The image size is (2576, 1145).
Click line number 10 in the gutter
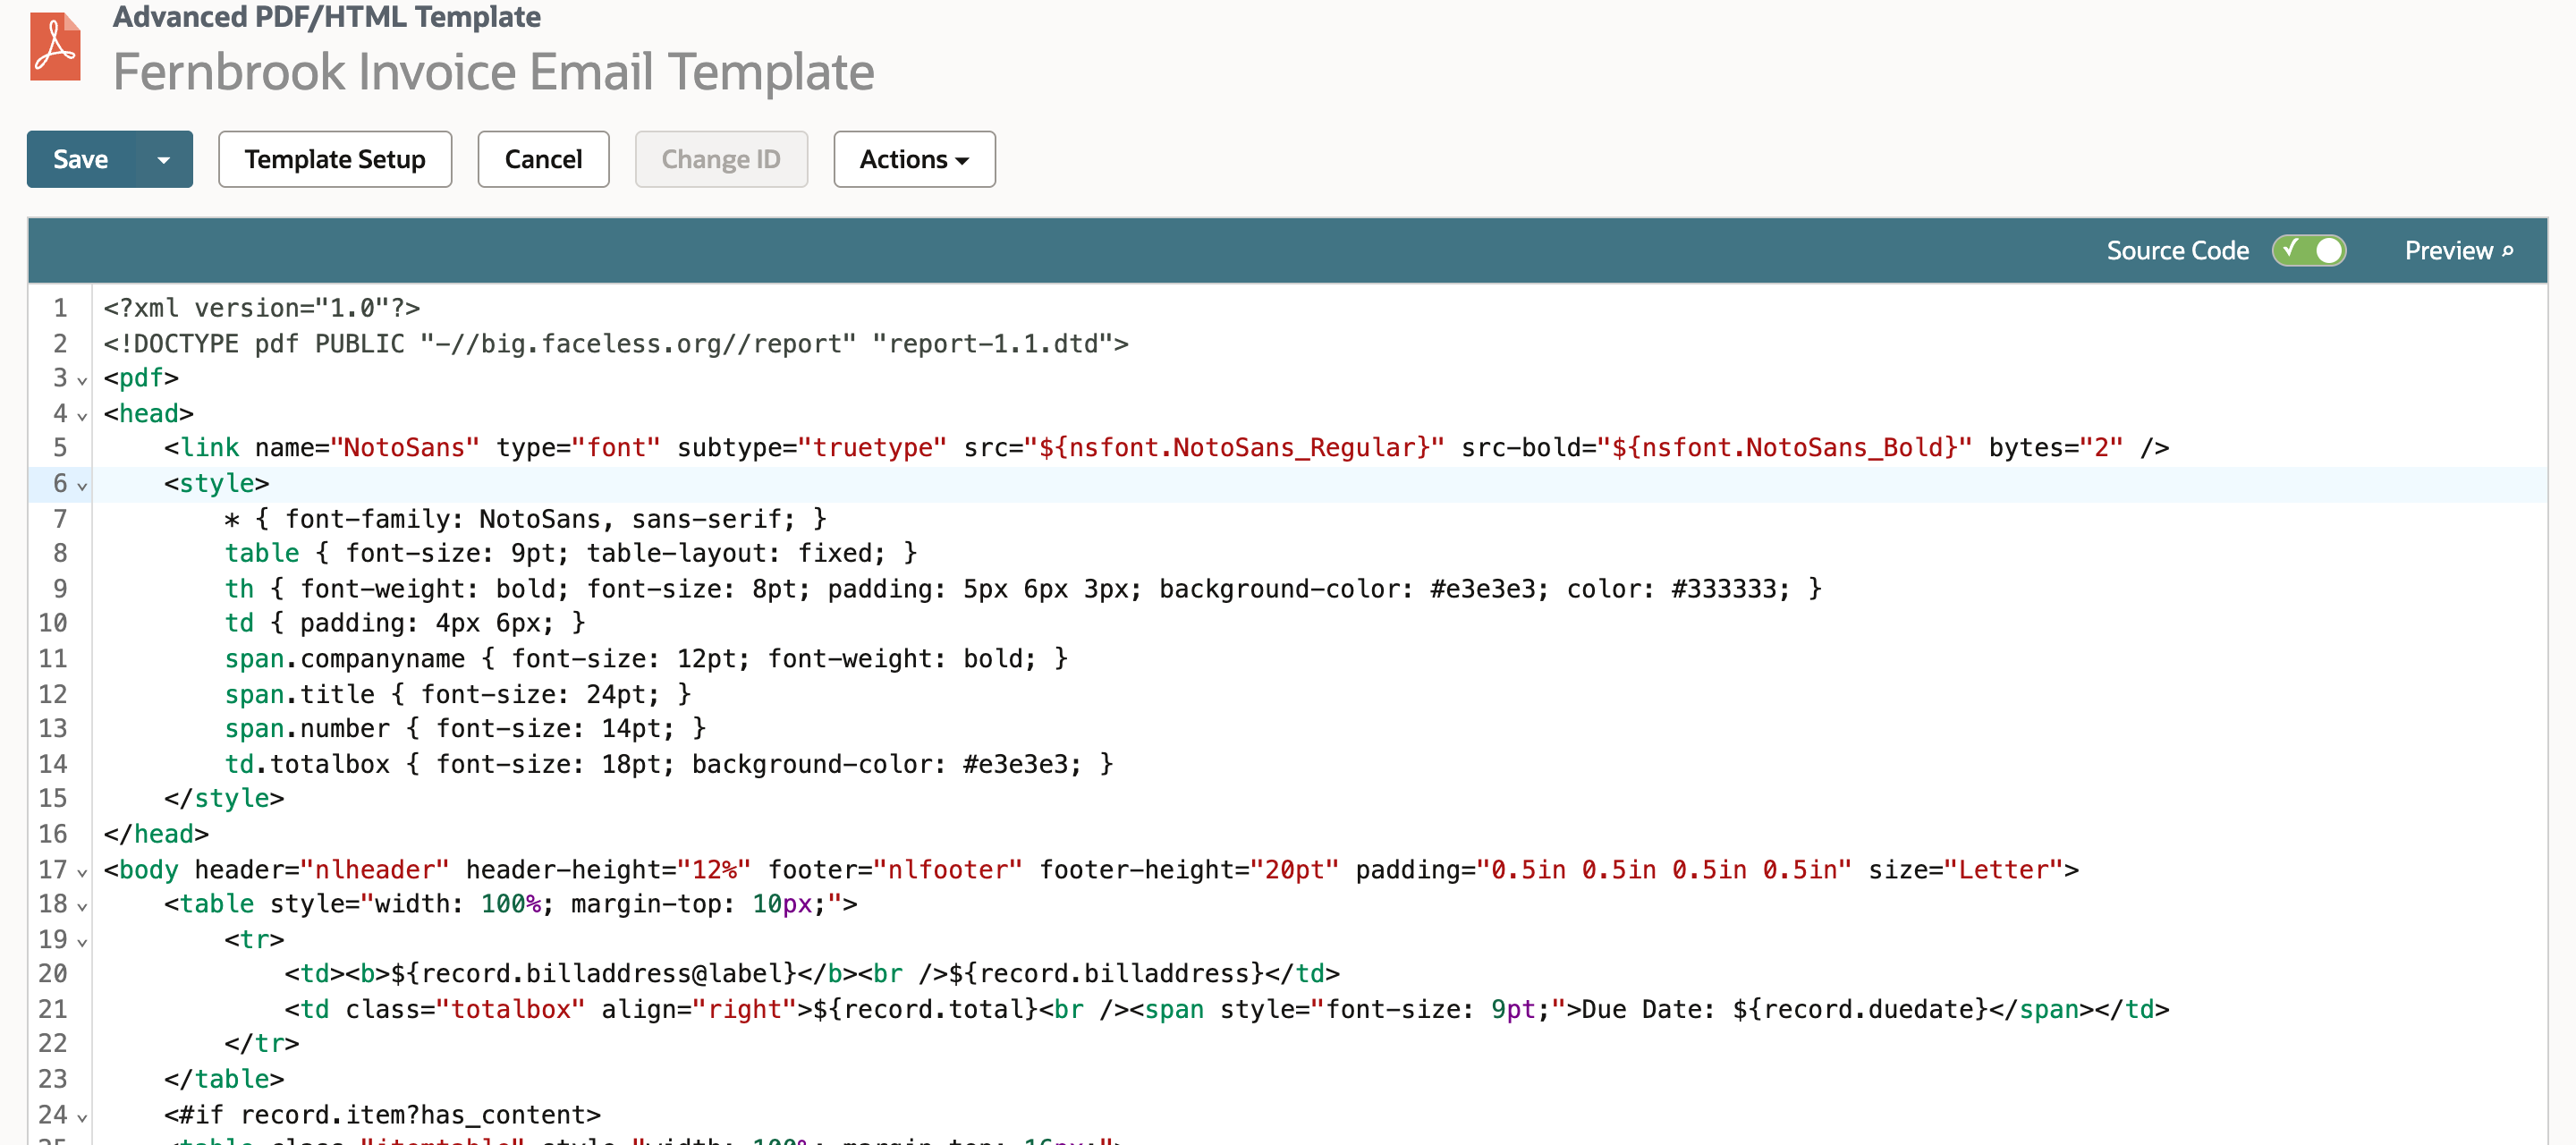pos(53,623)
